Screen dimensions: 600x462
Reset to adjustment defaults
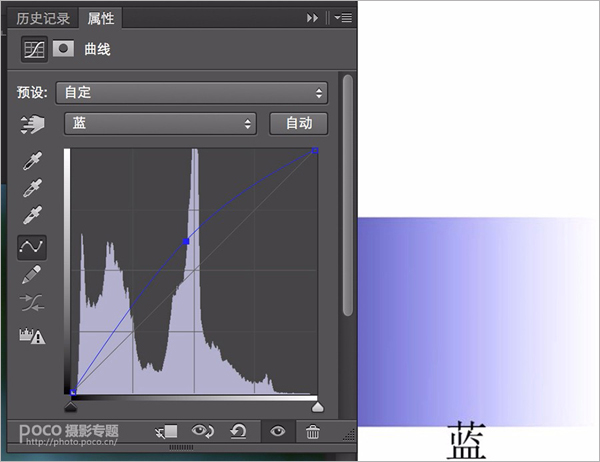pyautogui.click(x=238, y=431)
